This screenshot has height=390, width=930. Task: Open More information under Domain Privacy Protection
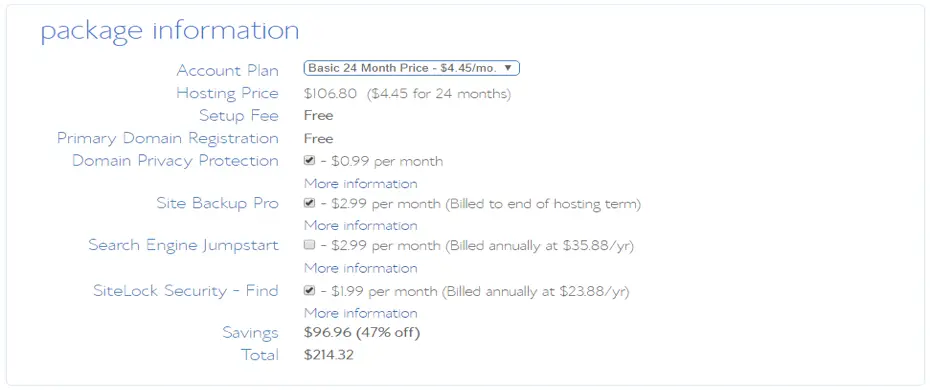click(x=361, y=183)
